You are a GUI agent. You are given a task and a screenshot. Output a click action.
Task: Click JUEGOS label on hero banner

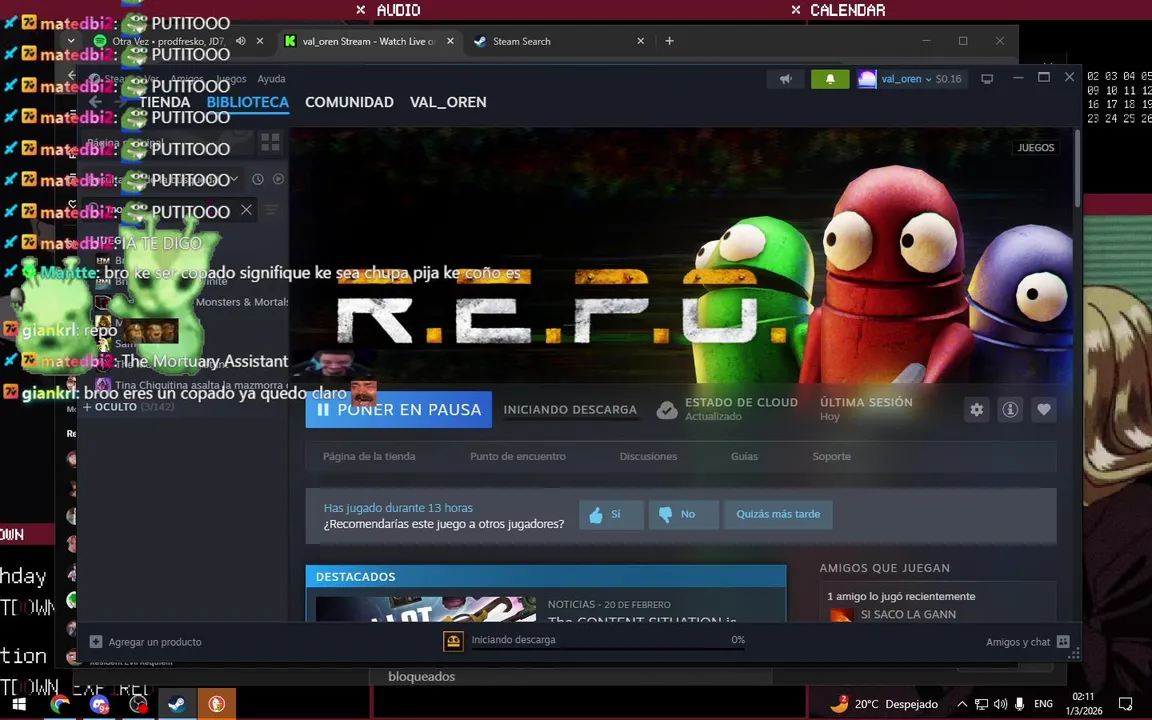click(1036, 148)
